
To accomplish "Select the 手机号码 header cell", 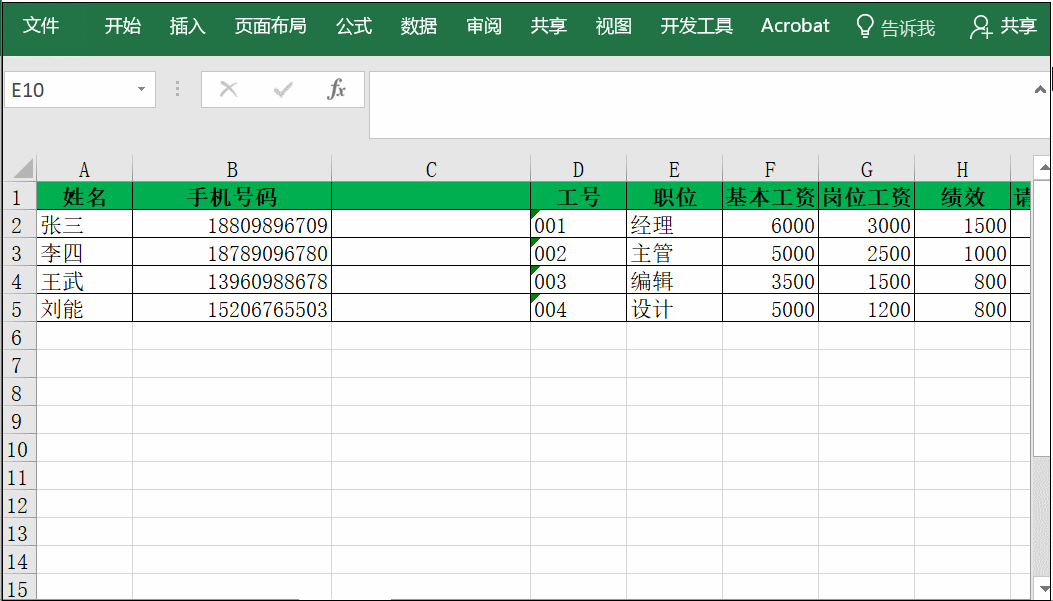I will pyautogui.click(x=232, y=197).
